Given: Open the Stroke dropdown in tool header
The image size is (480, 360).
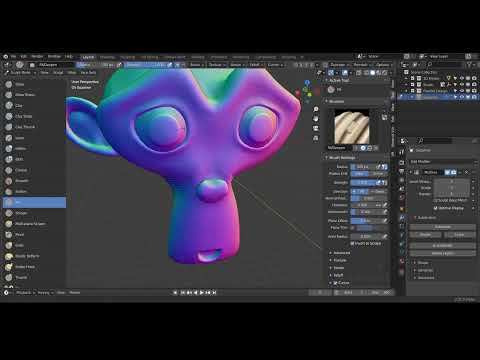Looking at the screenshot, I should [237, 65].
